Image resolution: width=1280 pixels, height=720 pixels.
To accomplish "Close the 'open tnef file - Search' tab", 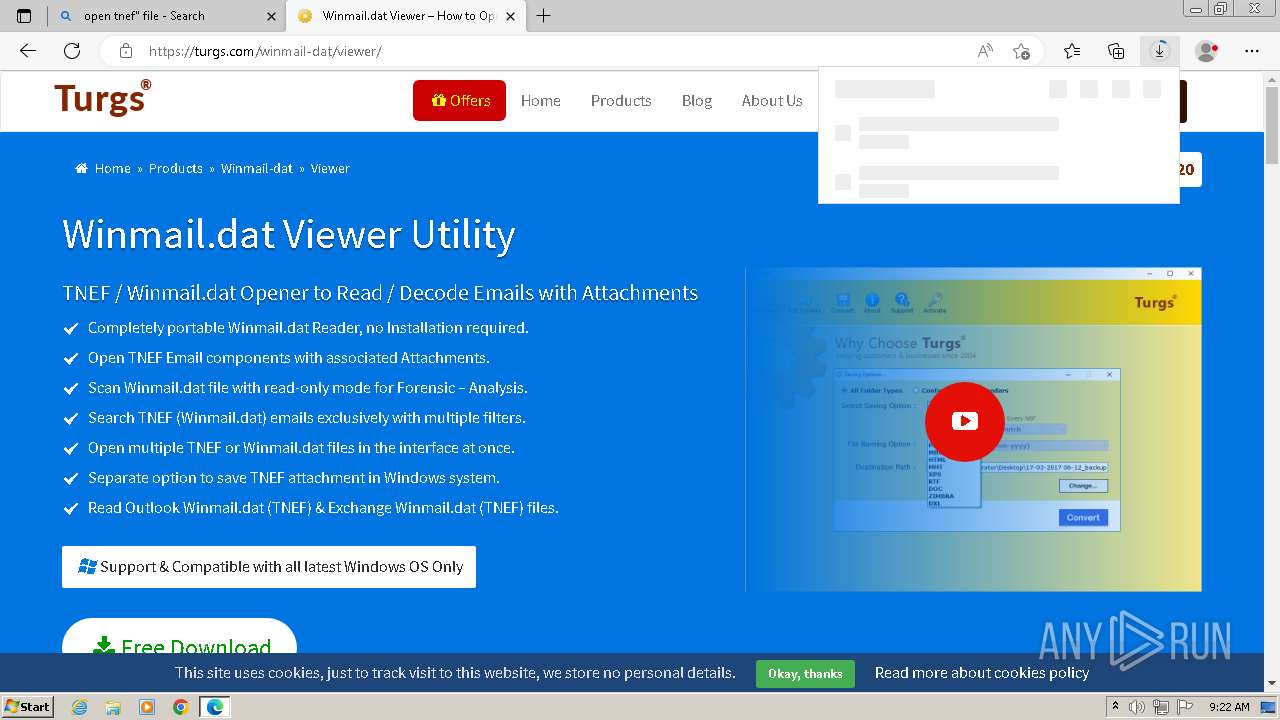I will 271,16.
